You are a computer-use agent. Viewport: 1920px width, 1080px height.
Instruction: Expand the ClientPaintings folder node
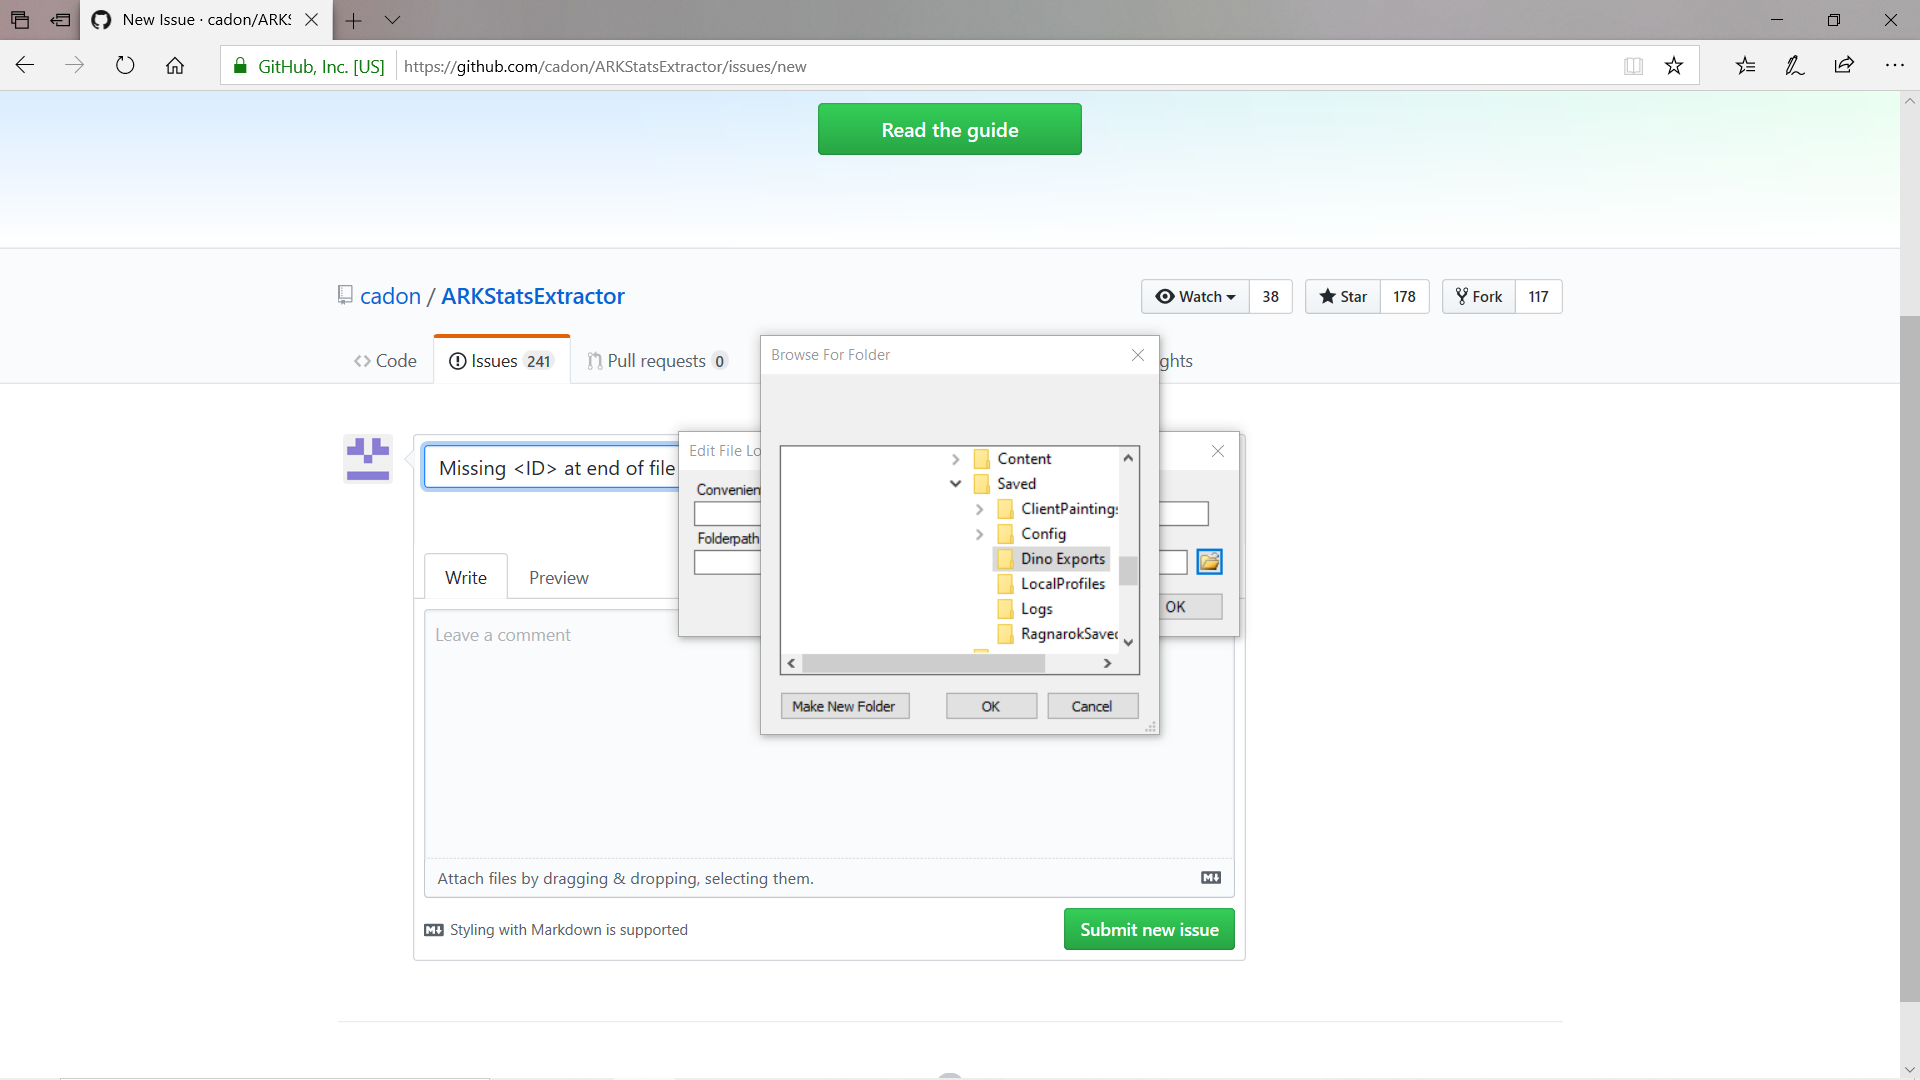[x=980, y=509]
